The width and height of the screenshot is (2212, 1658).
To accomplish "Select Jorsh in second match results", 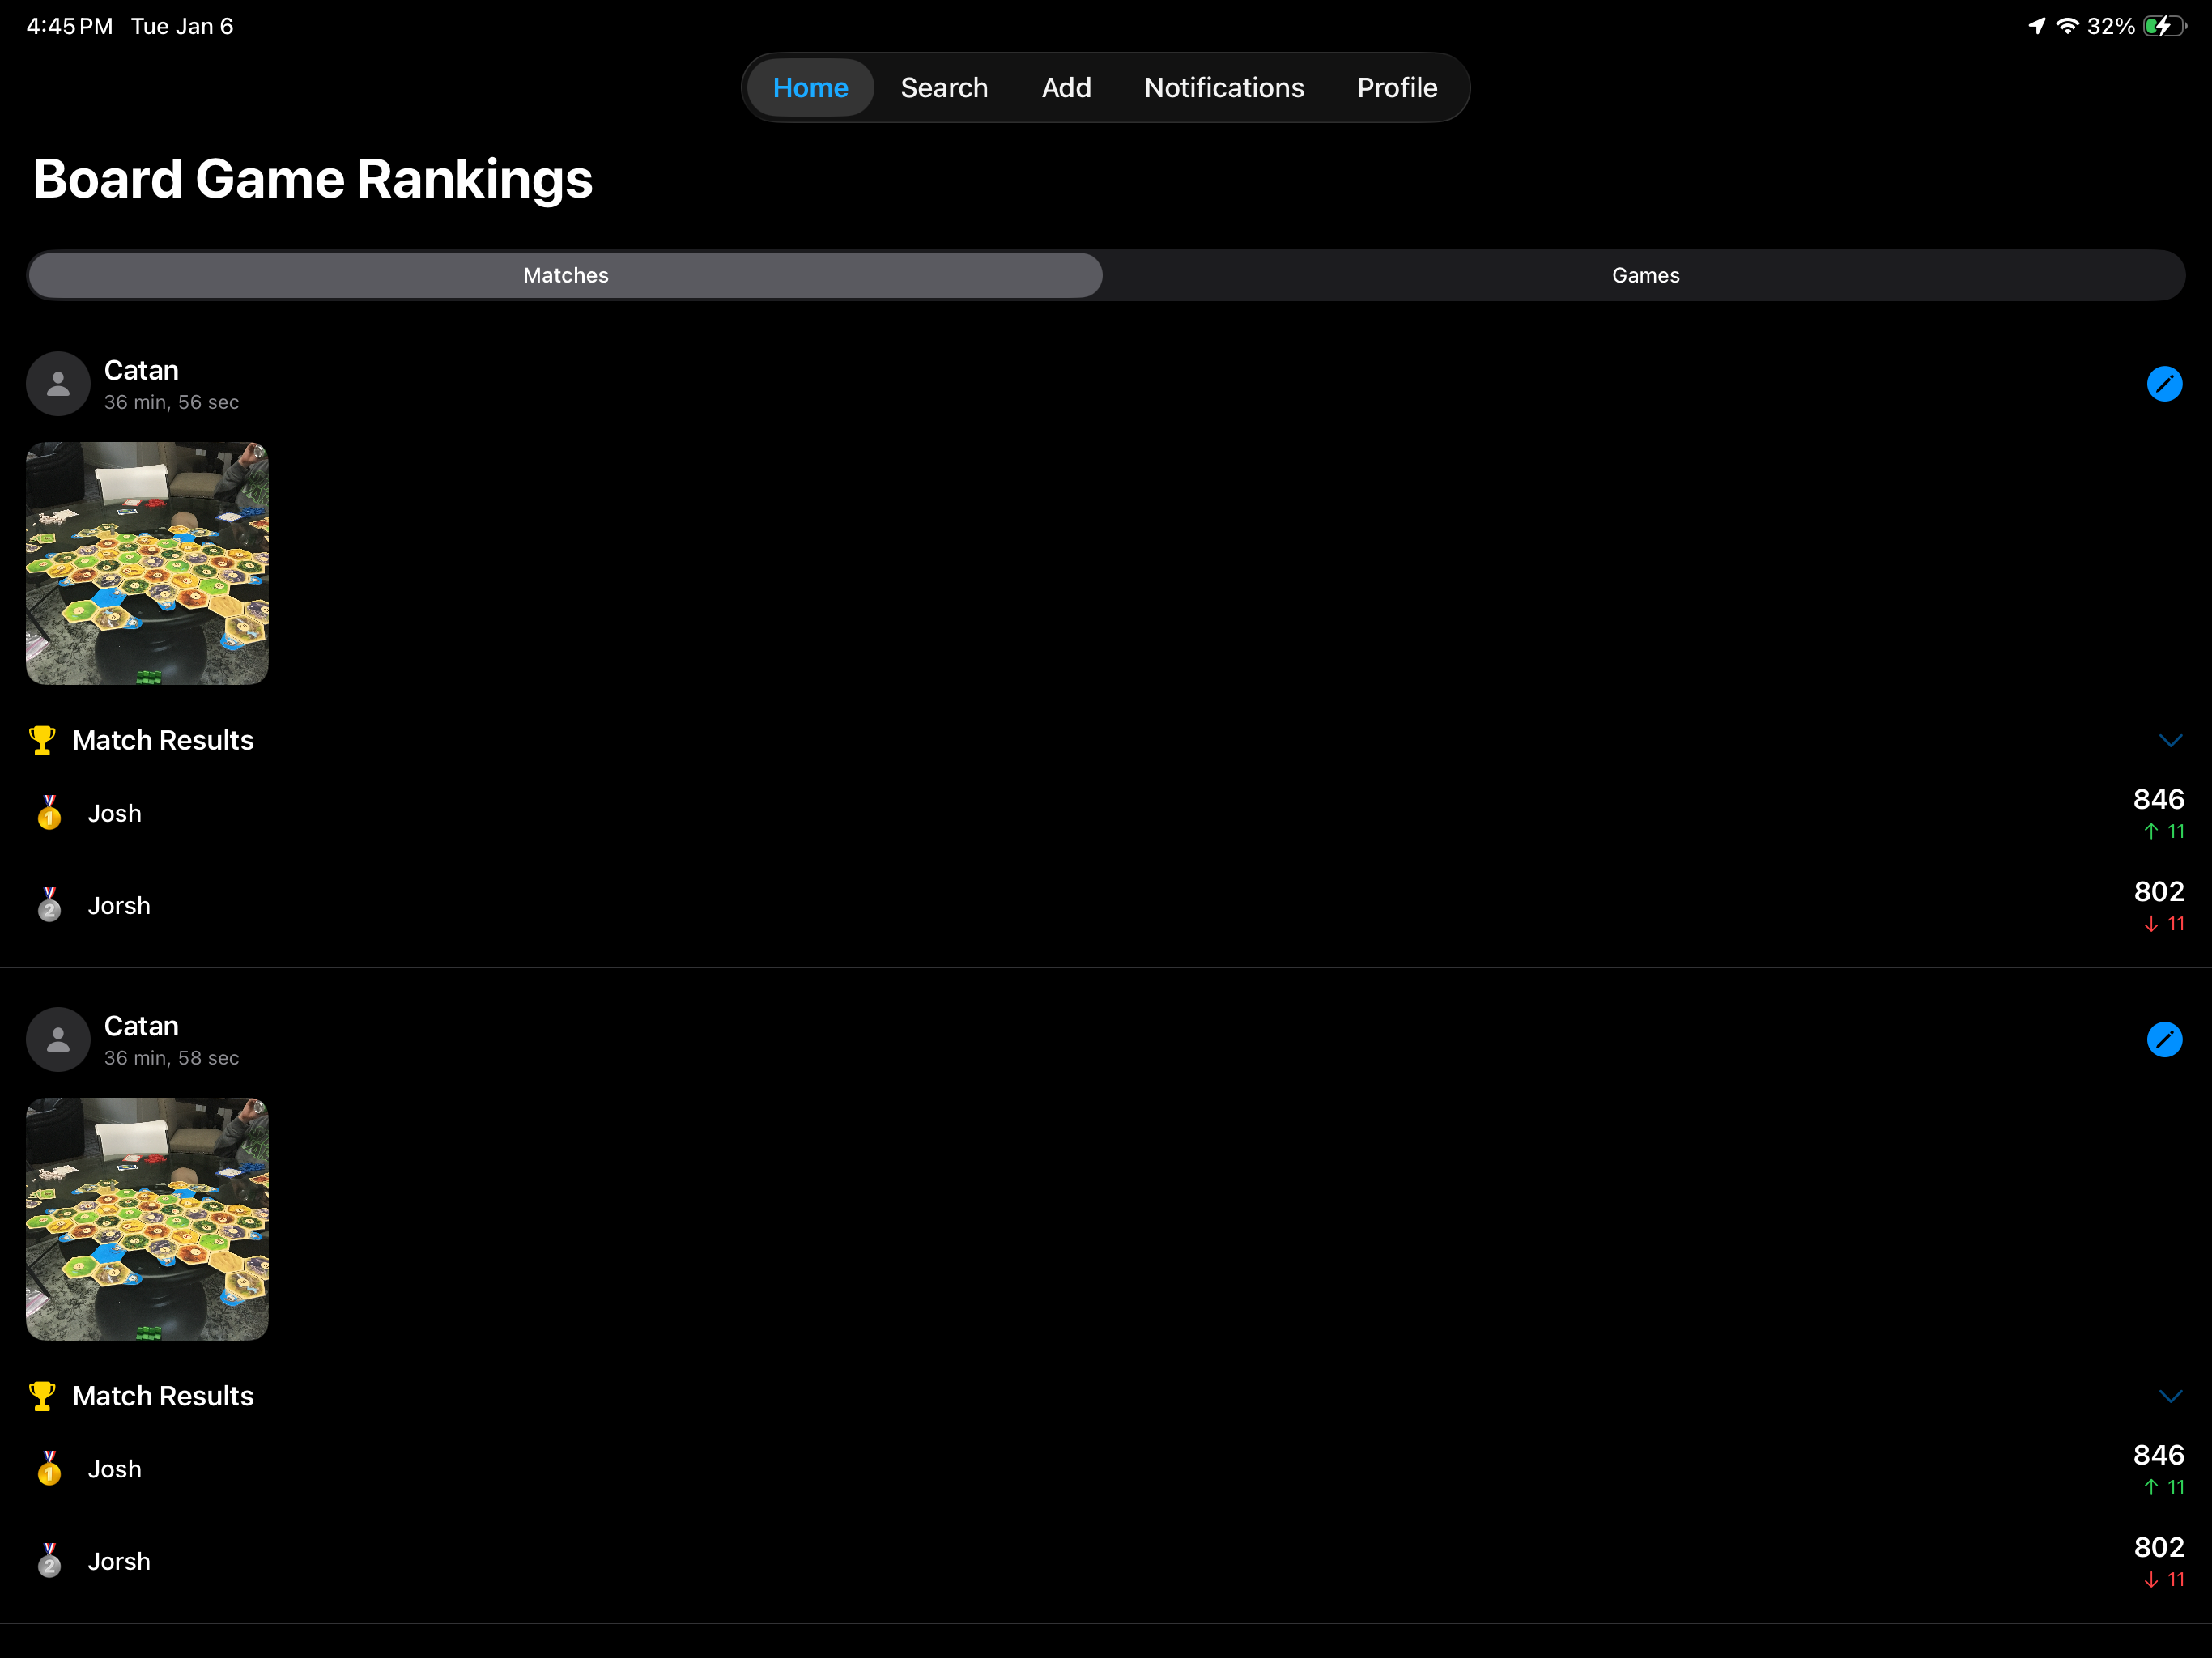I will 119,1562.
